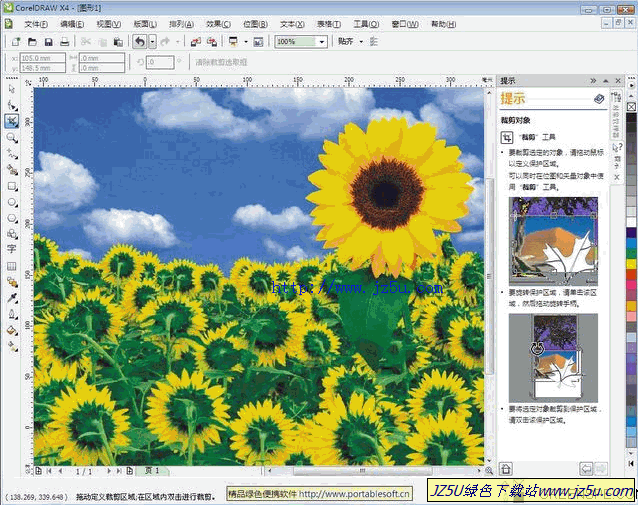Click the 清除裁剪选取框 button
This screenshot has width=638, height=505.
coord(221,62)
